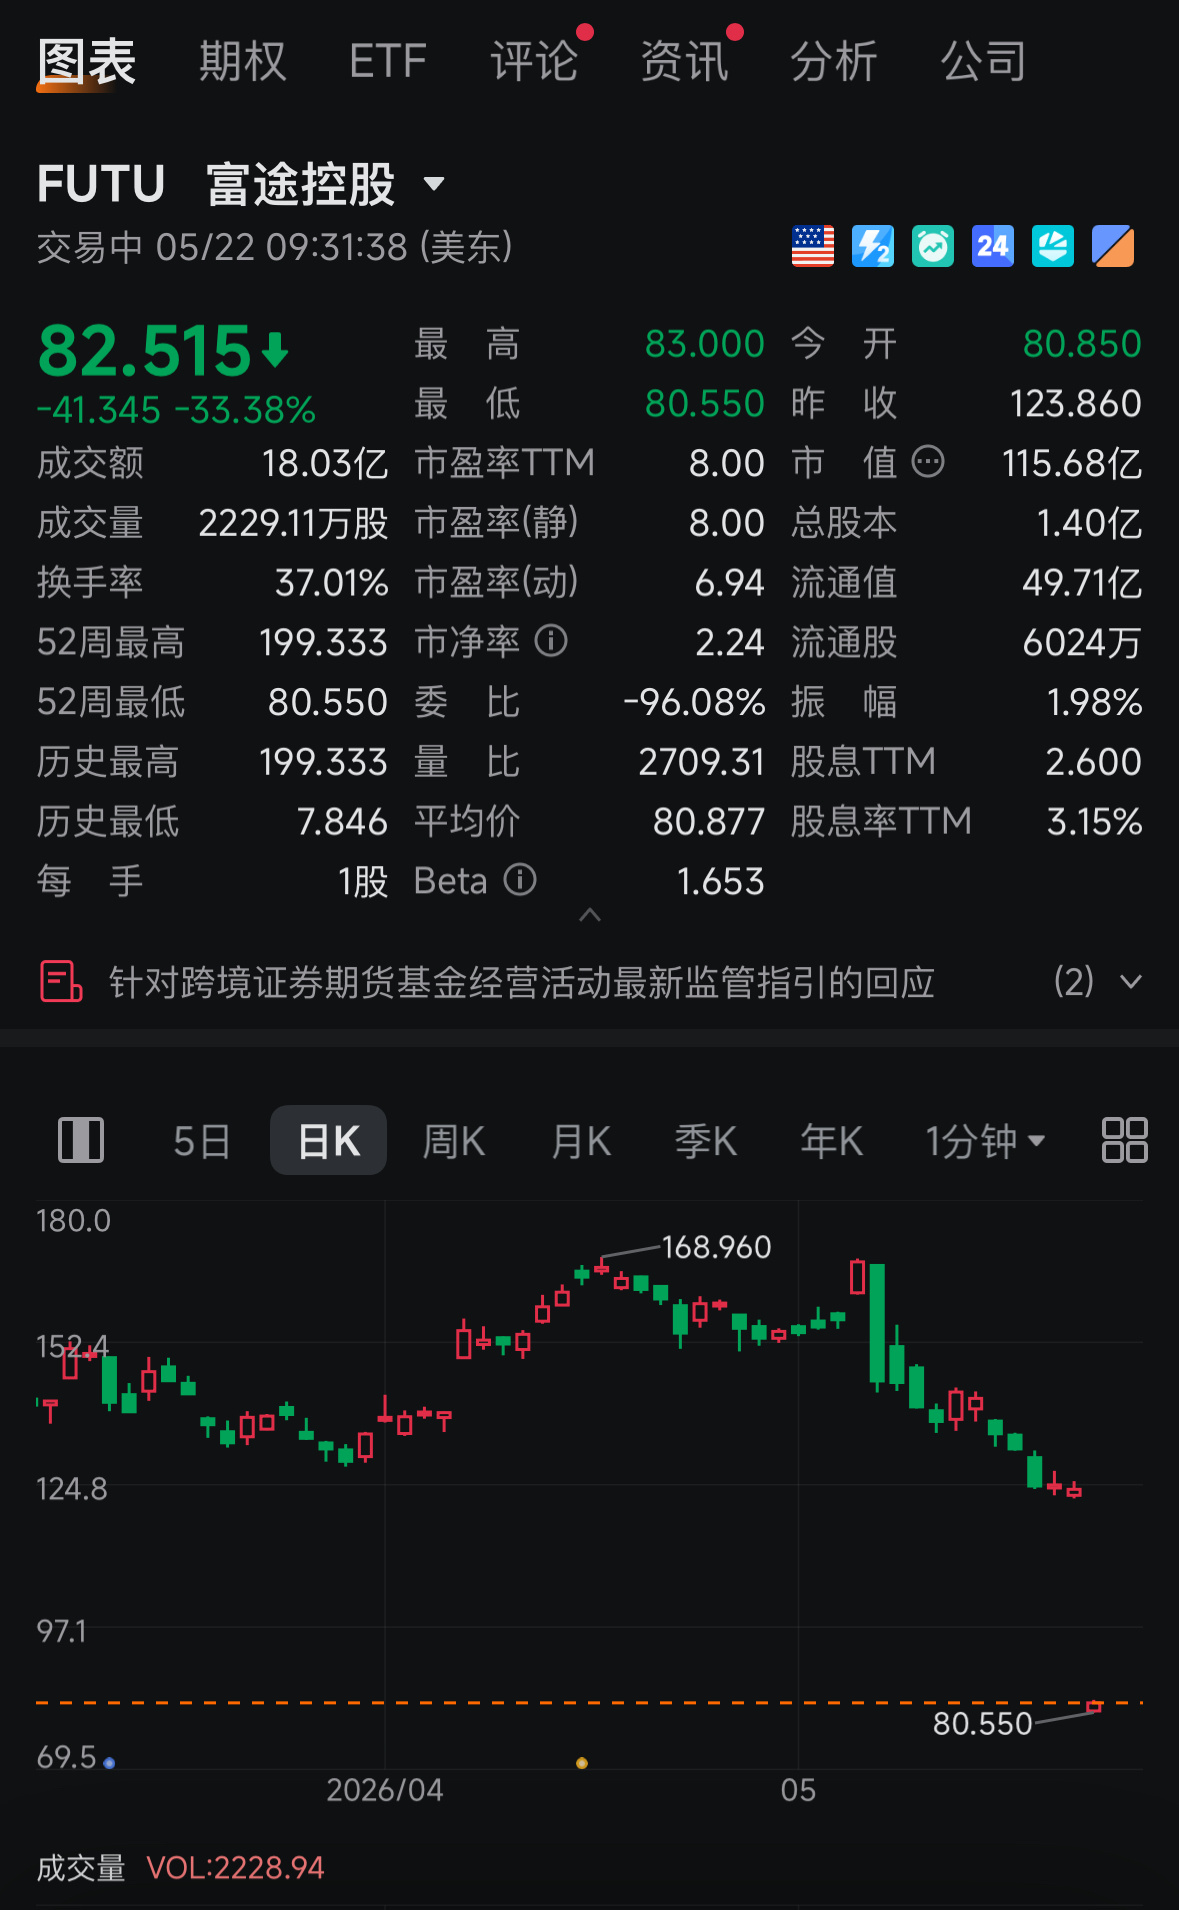1179x1910 pixels.
Task: Tap the 52周最高 value 199.333
Action: [323, 642]
